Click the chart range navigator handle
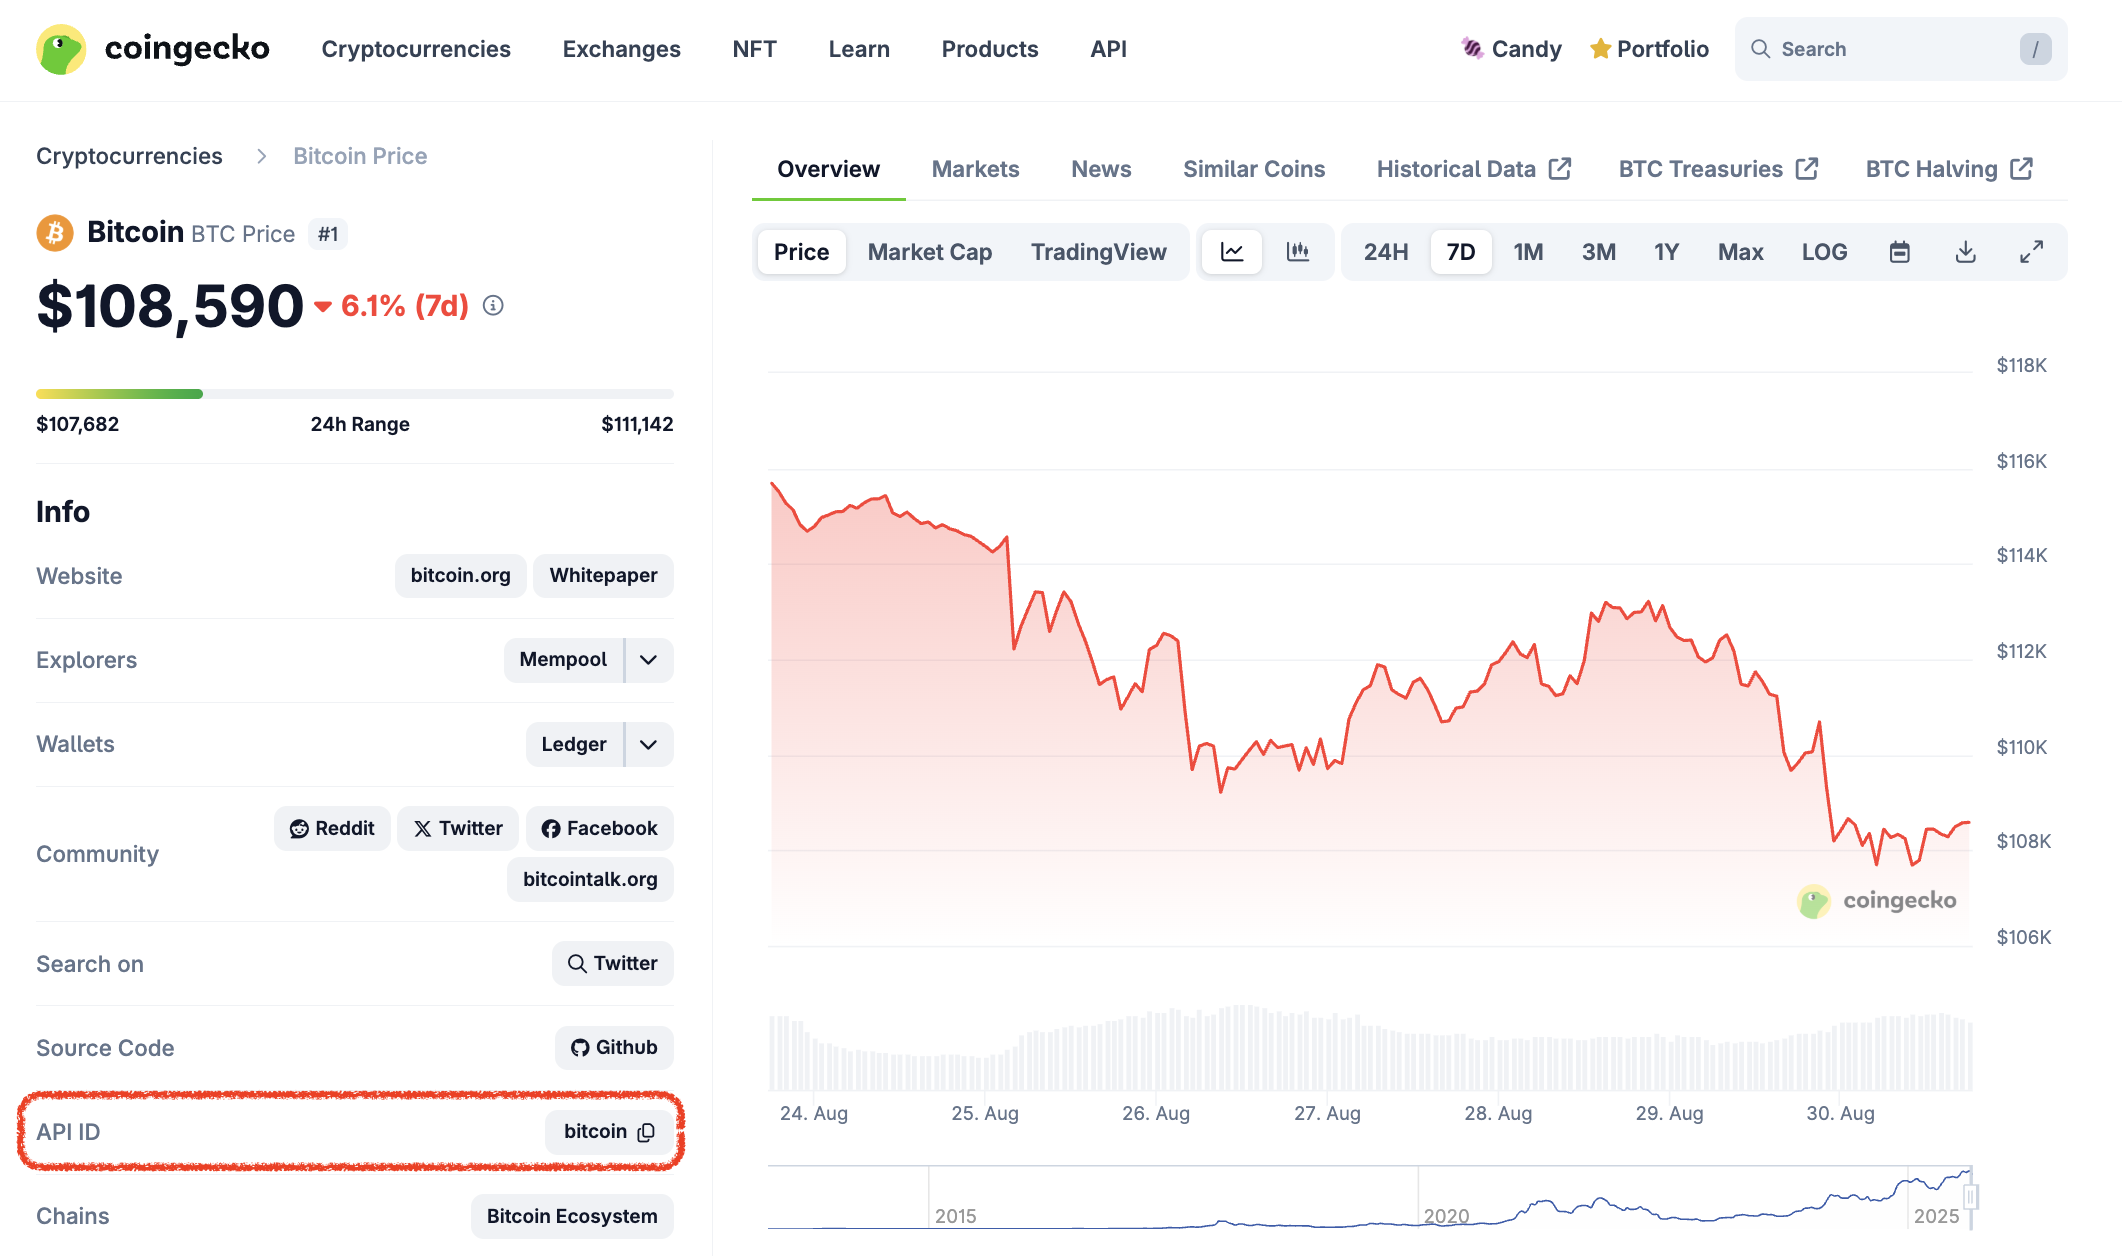Screen dimensions: 2122x1256 point(1970,1197)
